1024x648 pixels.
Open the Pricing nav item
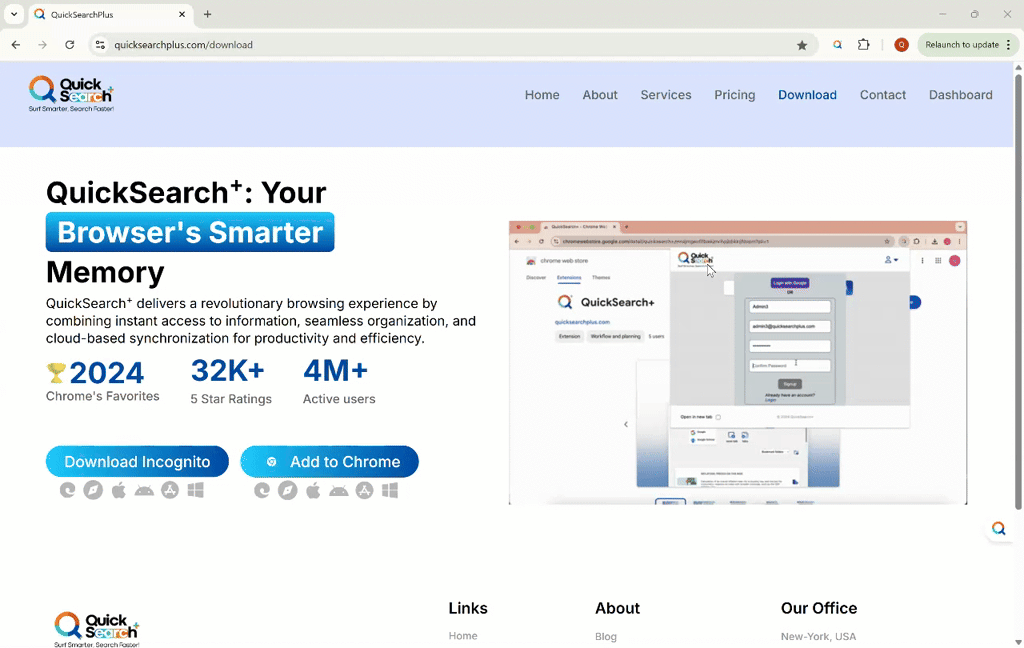click(734, 95)
